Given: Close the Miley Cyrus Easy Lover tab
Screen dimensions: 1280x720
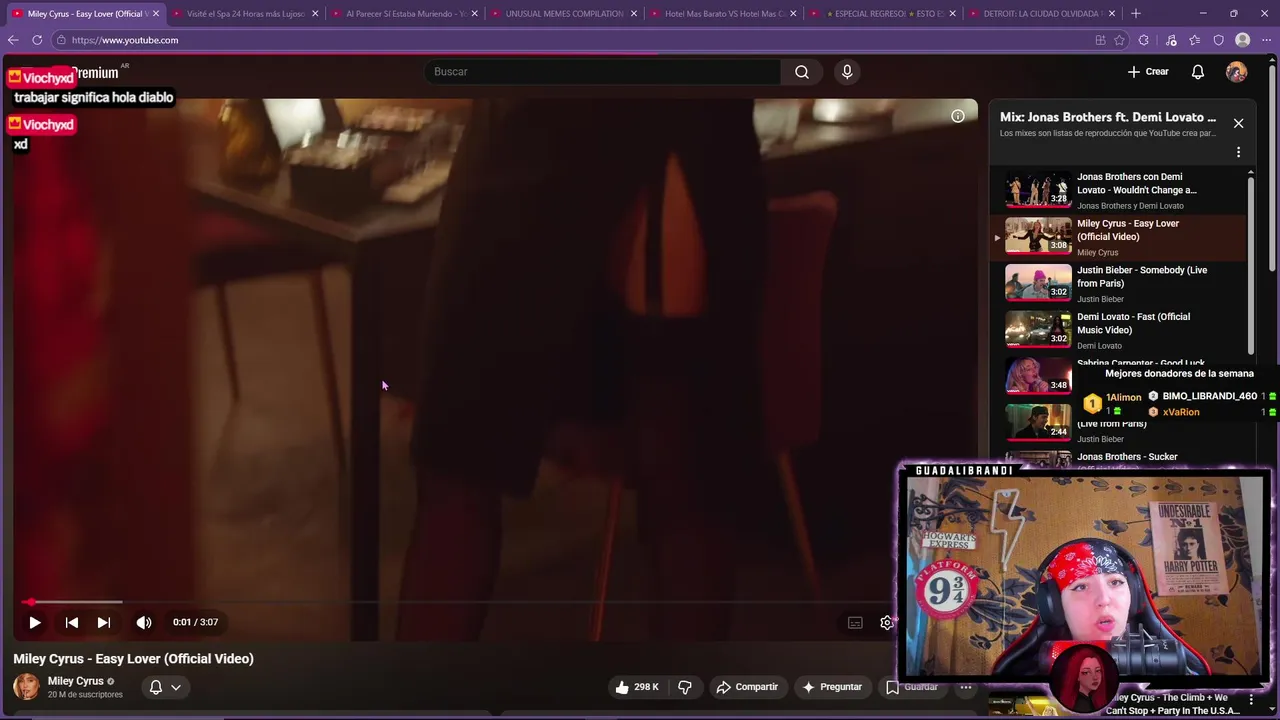Looking at the screenshot, I should [156, 14].
